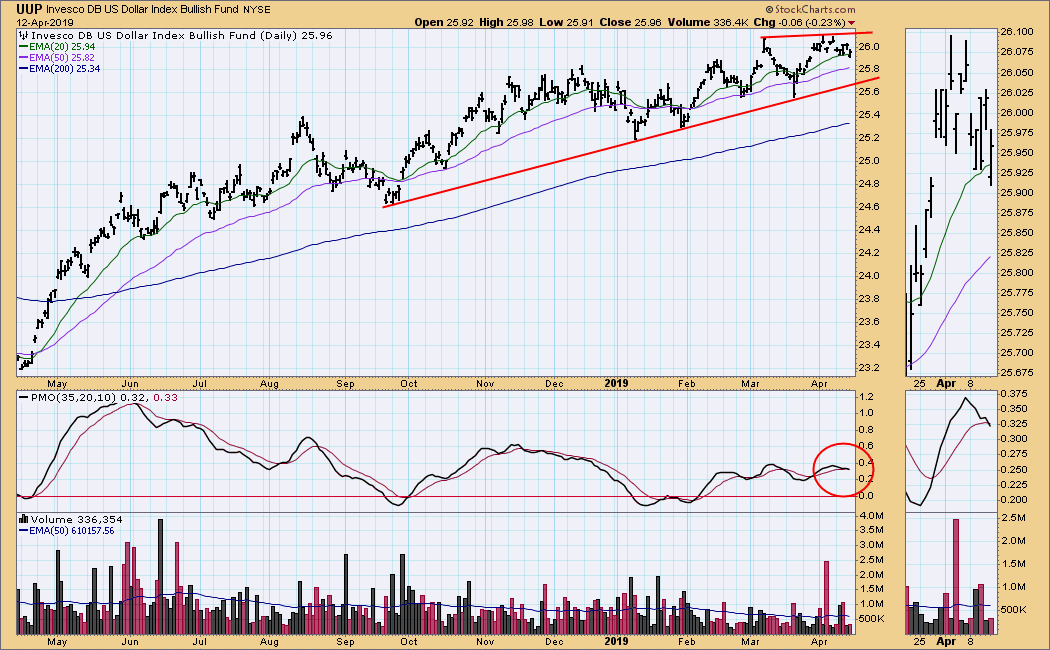Click the 25.6 price axis label
The height and width of the screenshot is (650, 1050).
pos(869,92)
